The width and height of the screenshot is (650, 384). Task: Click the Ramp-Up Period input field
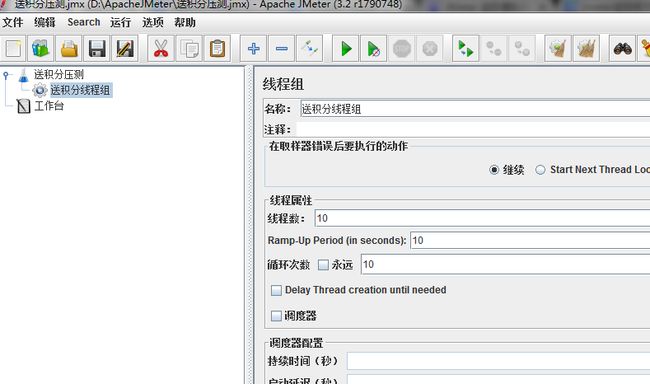(530, 241)
